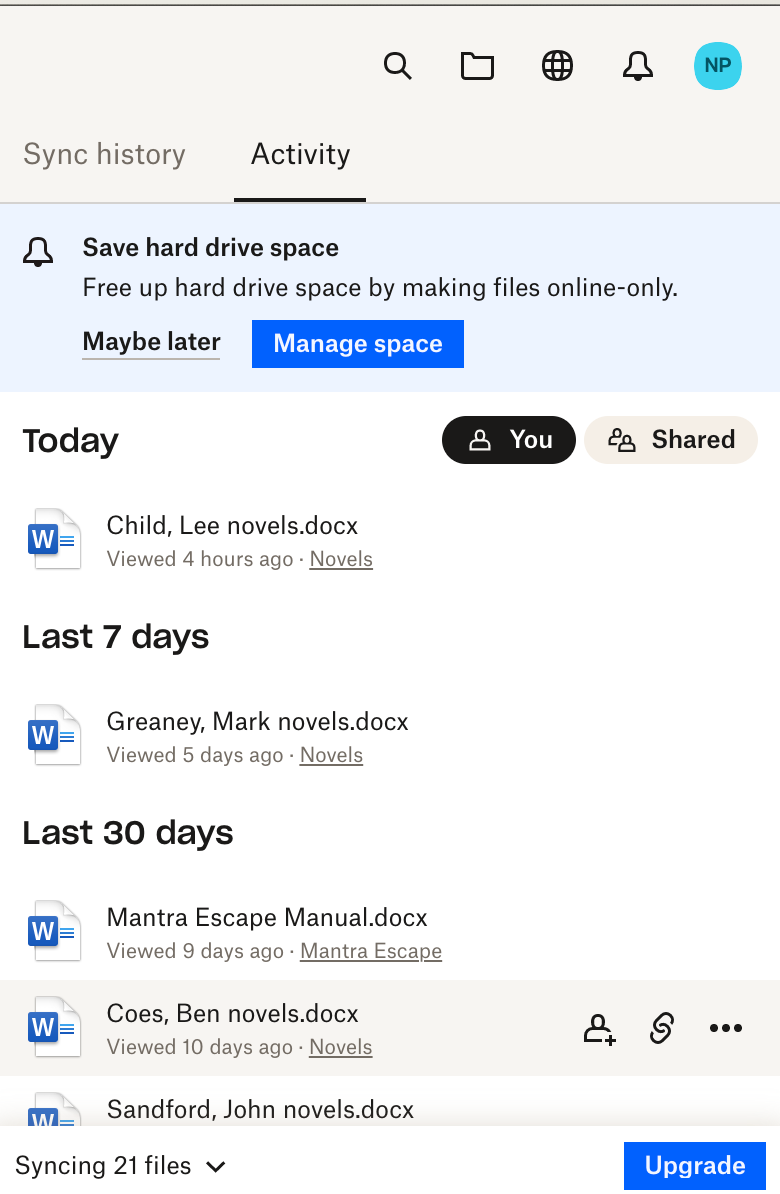
Task: Click Maybe later link
Action: tap(152, 342)
